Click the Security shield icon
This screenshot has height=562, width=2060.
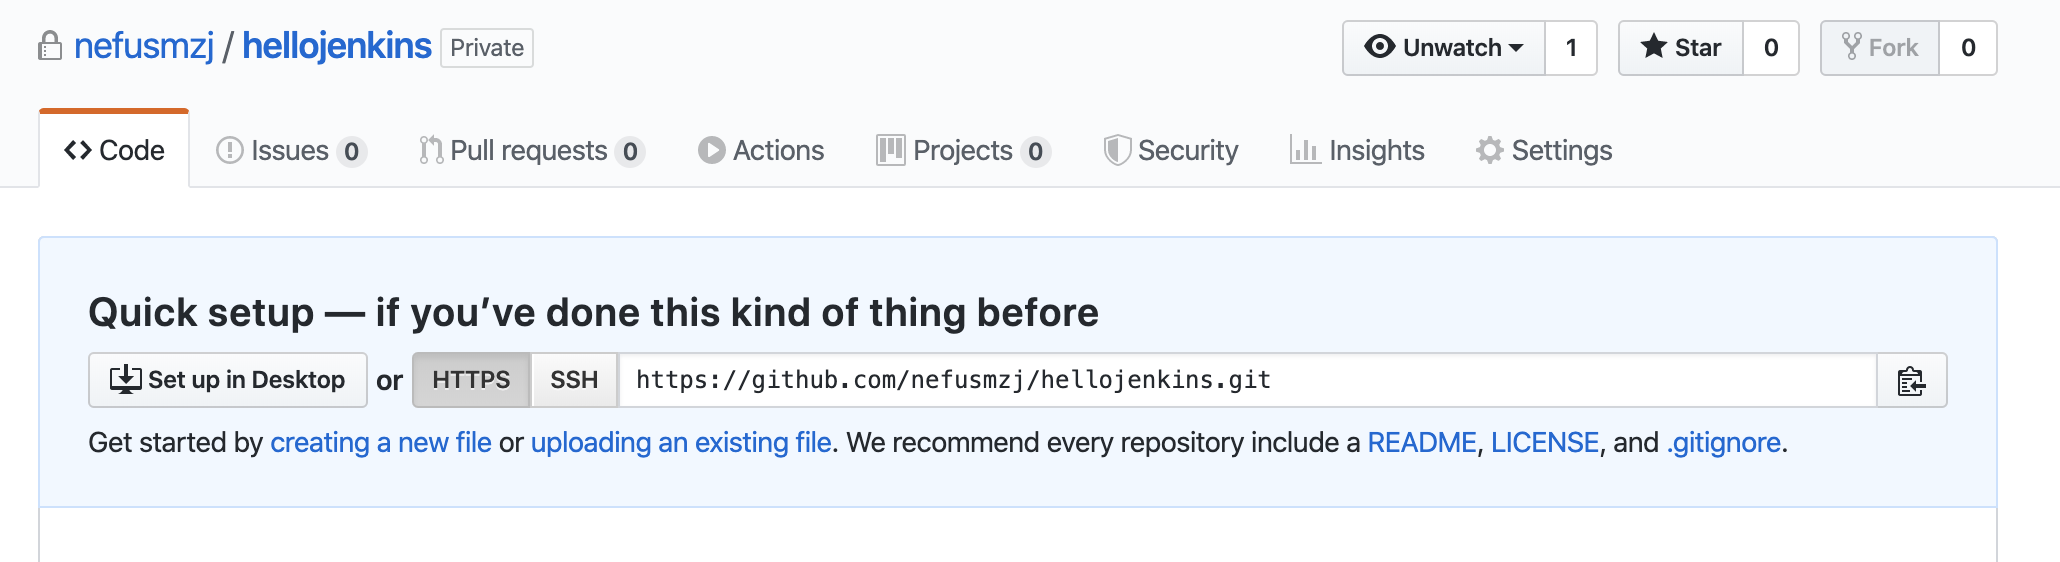[1117, 150]
